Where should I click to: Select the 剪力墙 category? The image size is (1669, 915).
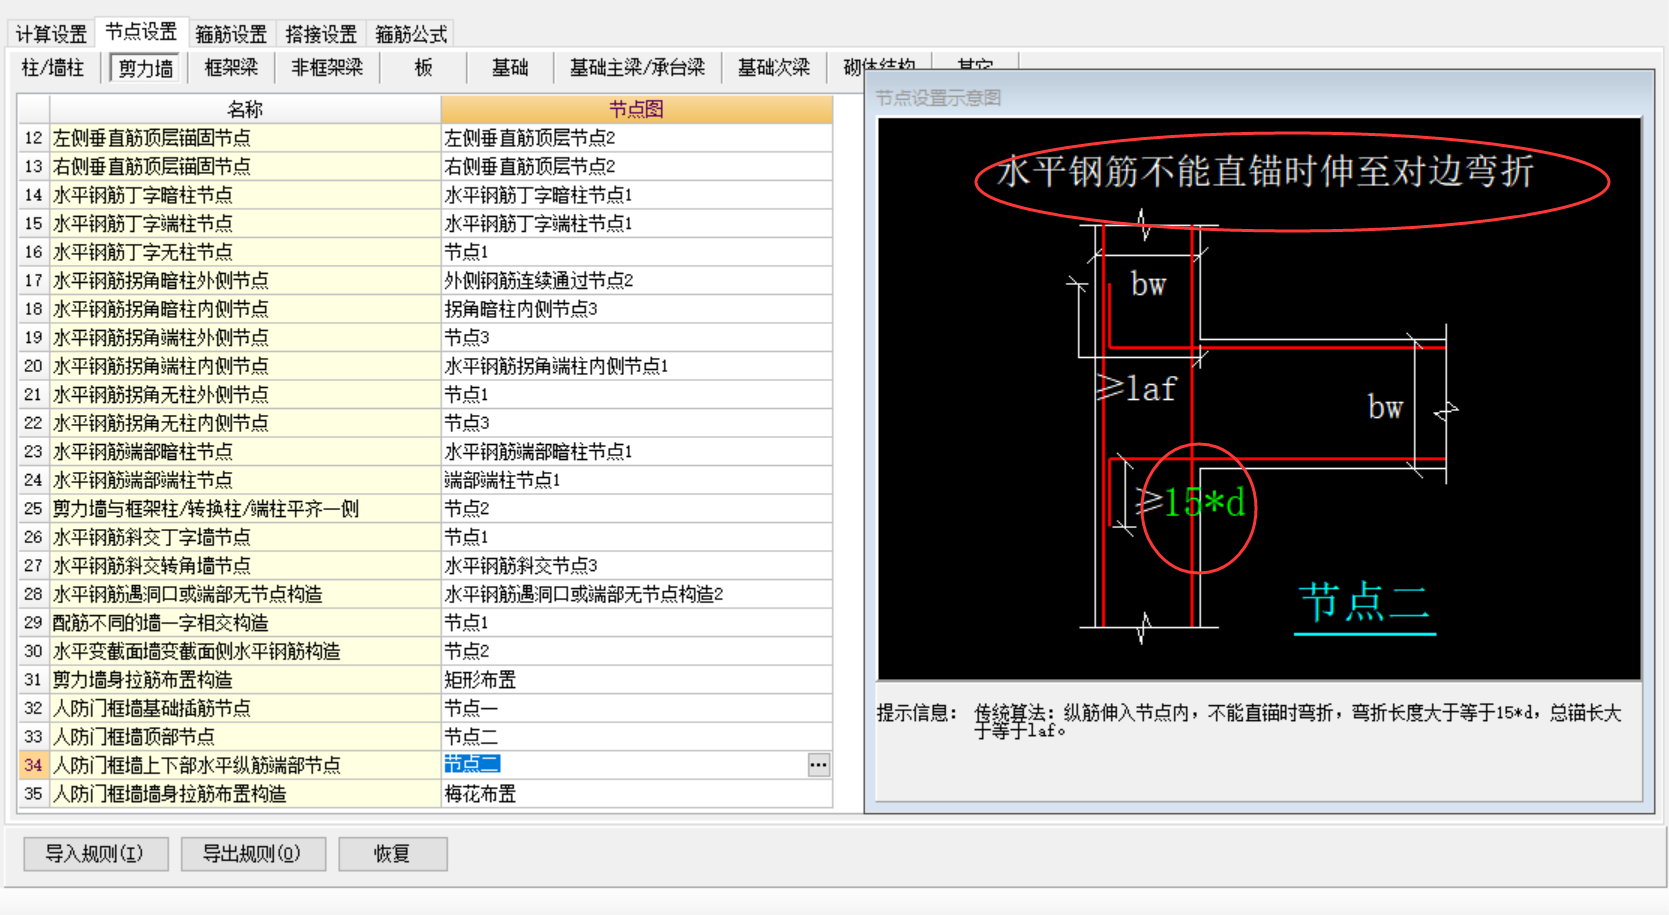click(x=146, y=68)
